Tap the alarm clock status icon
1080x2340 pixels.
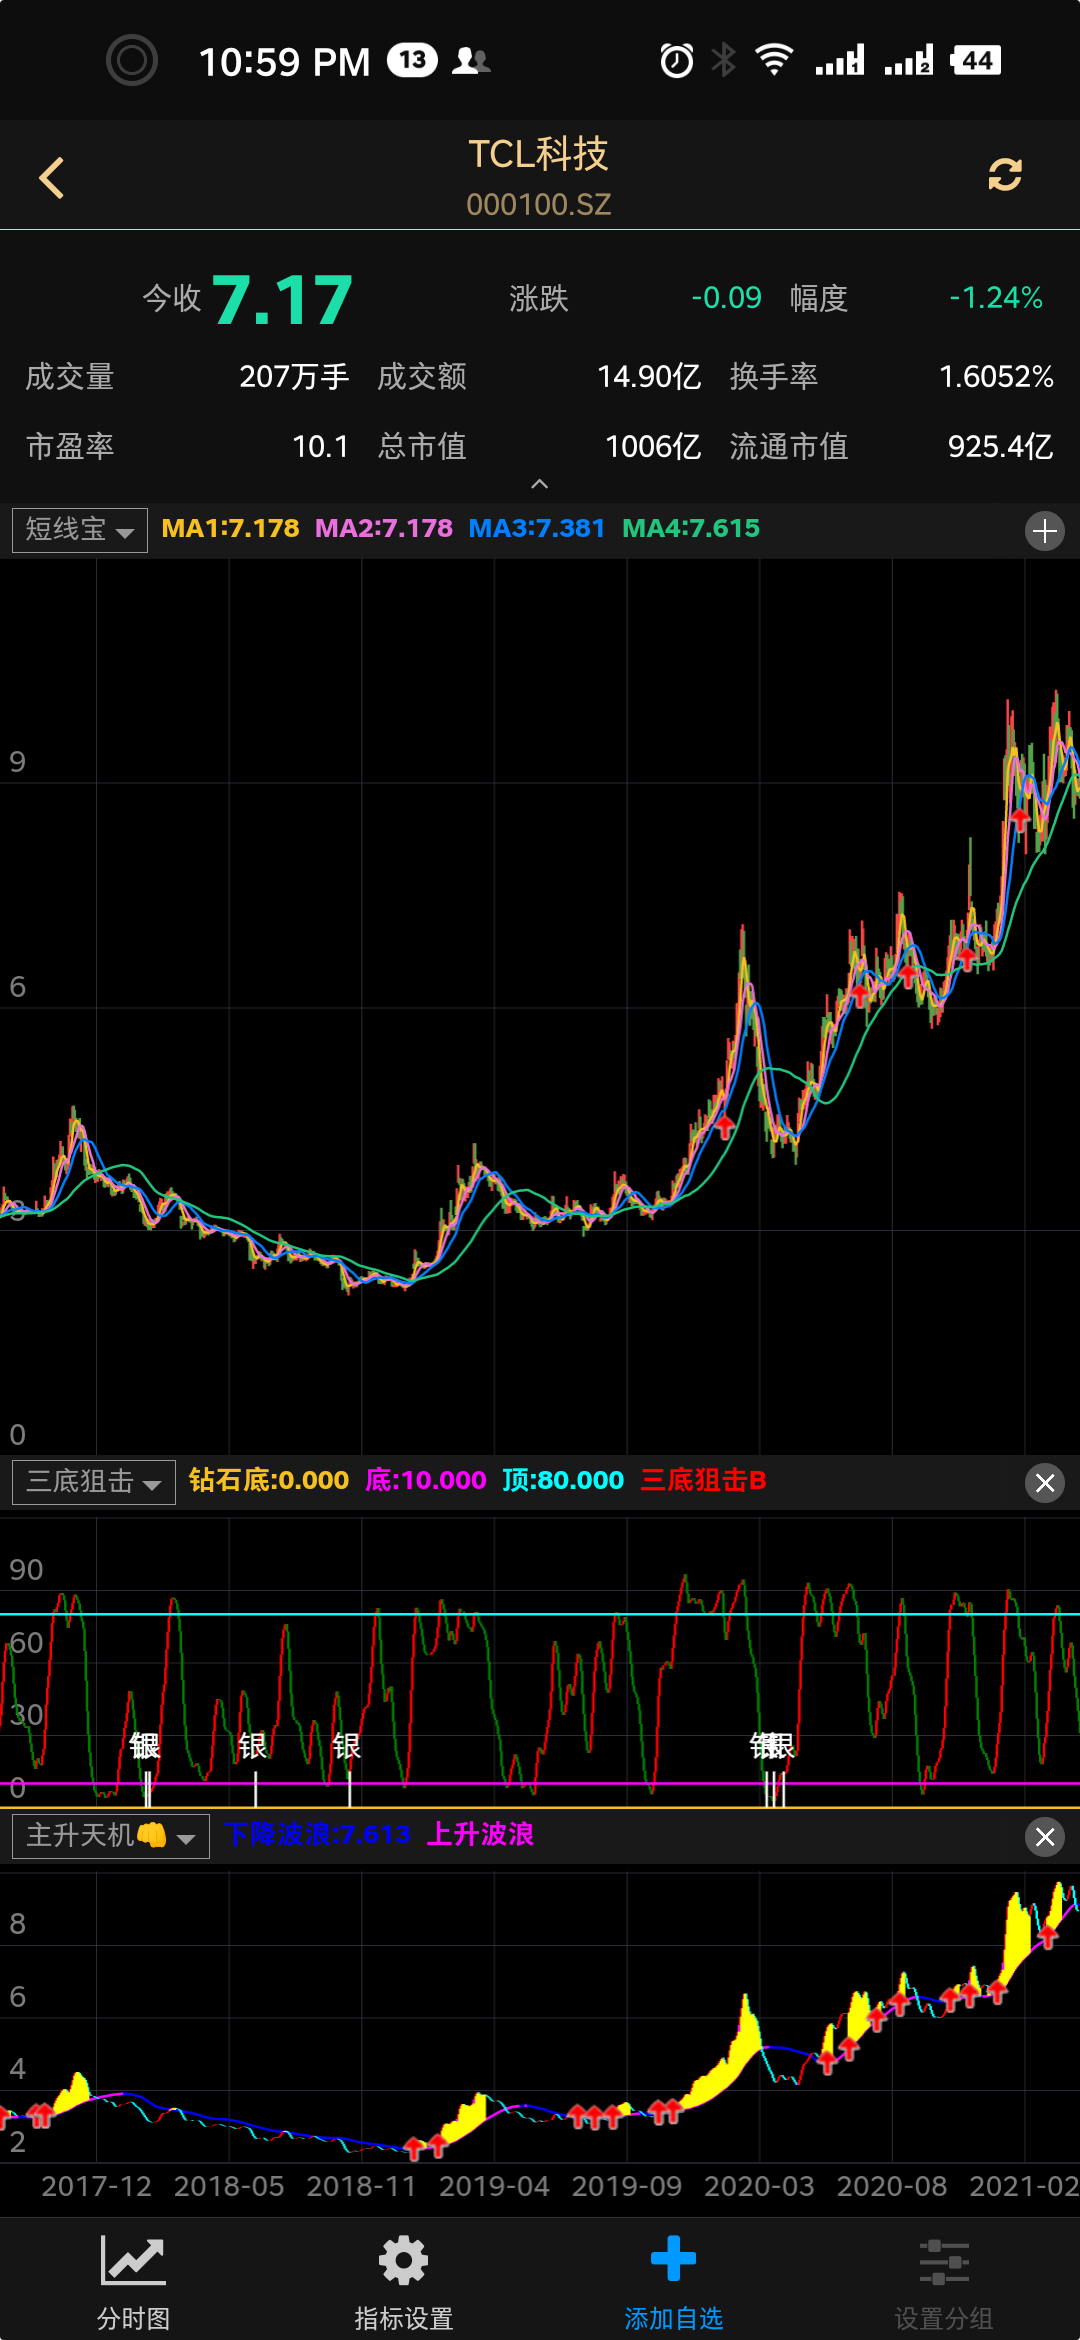(x=676, y=61)
